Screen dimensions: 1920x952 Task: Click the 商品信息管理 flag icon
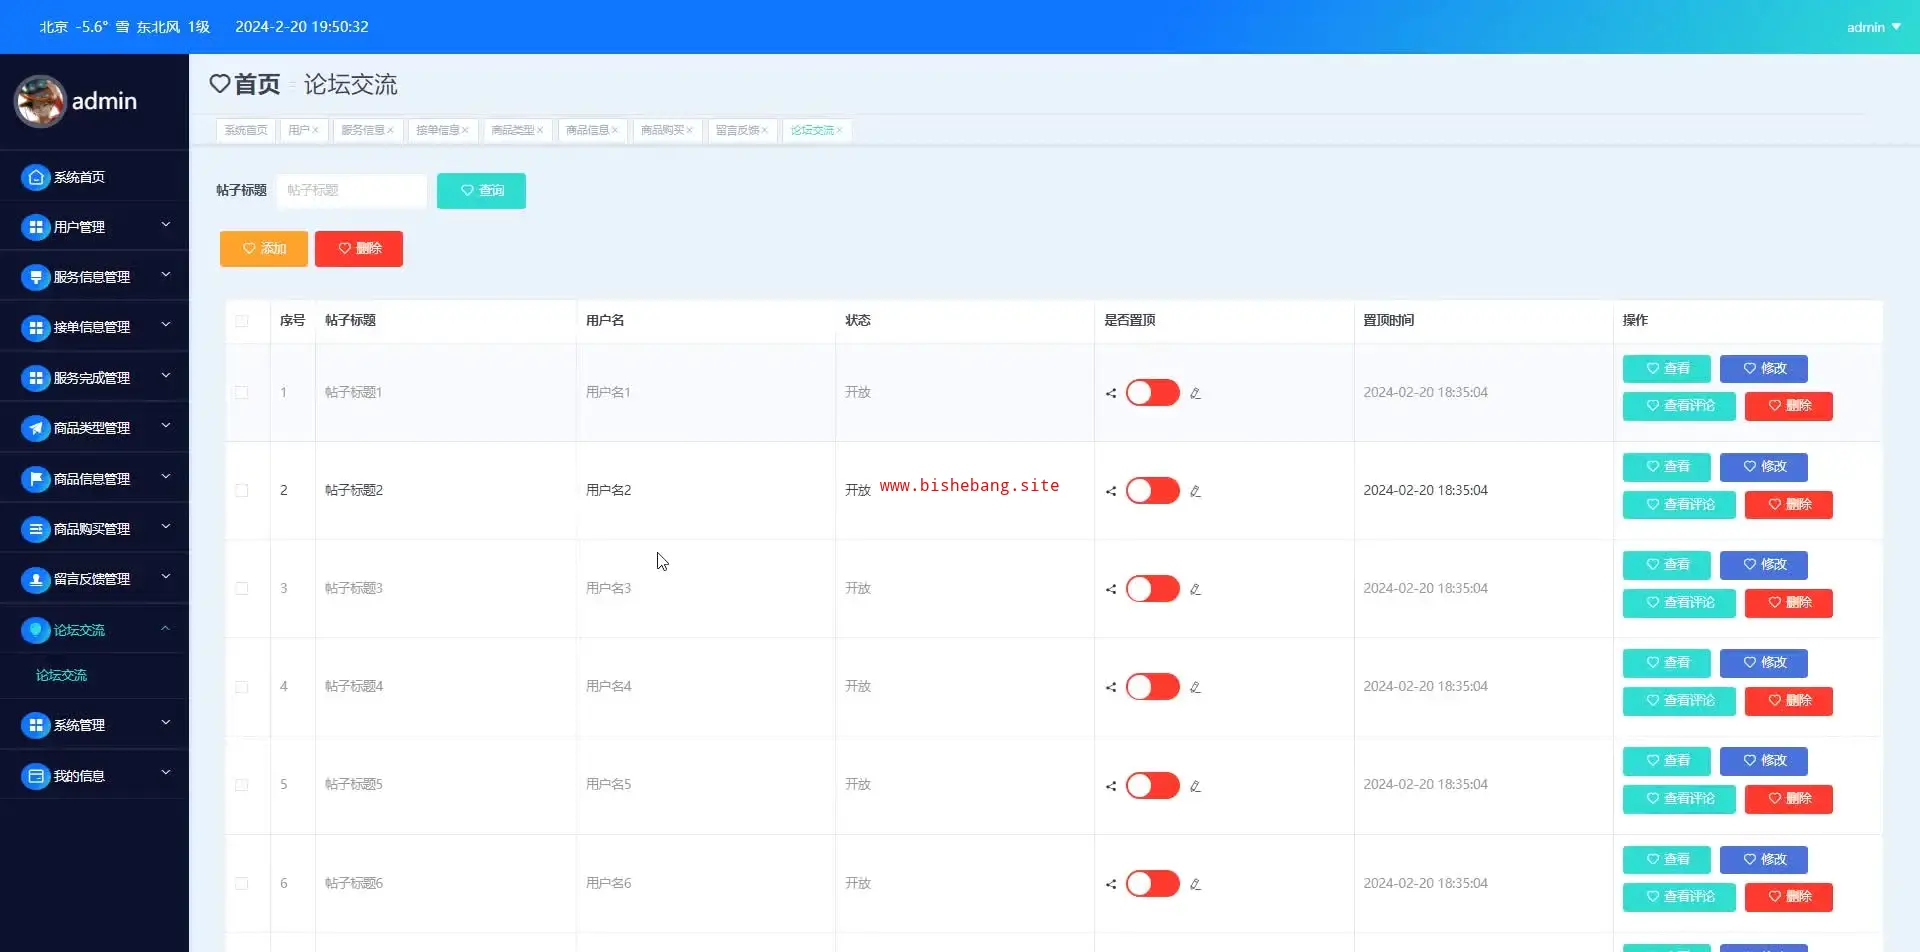click(36, 479)
